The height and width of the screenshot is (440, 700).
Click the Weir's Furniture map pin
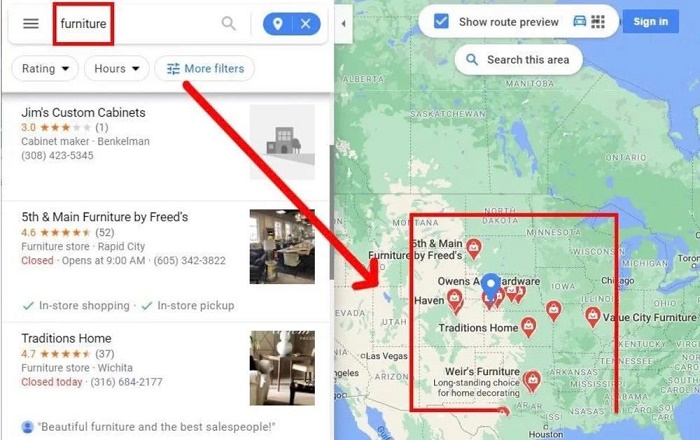[532, 381]
